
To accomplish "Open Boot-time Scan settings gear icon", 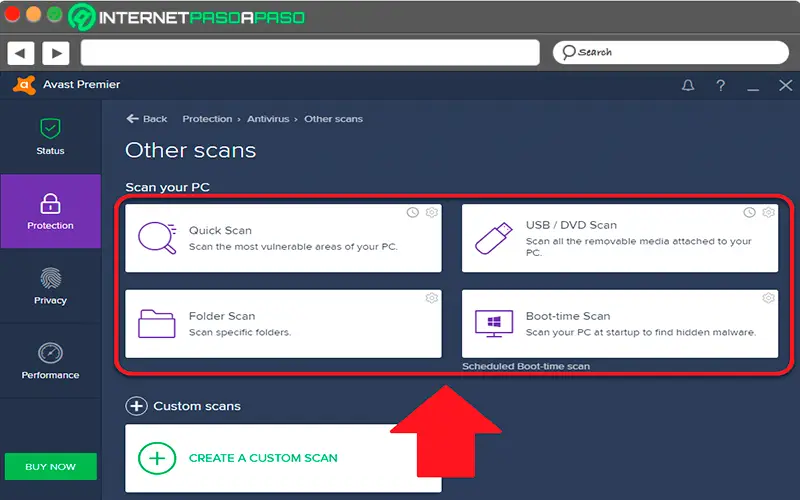I will [768, 298].
